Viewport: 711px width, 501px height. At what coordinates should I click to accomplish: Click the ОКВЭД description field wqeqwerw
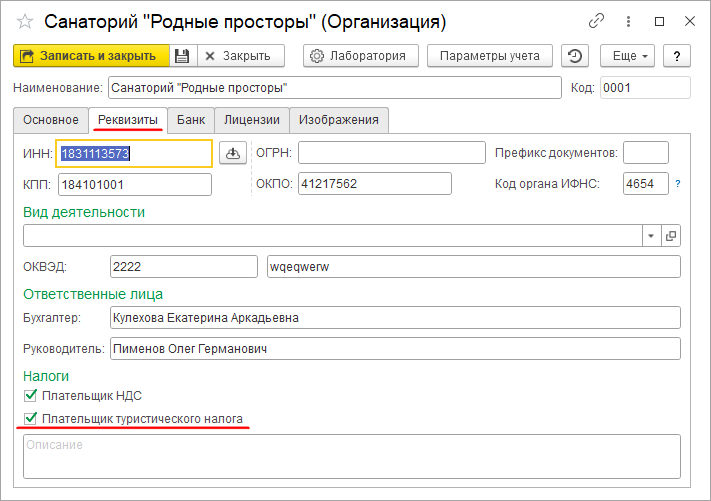pyautogui.click(x=474, y=267)
